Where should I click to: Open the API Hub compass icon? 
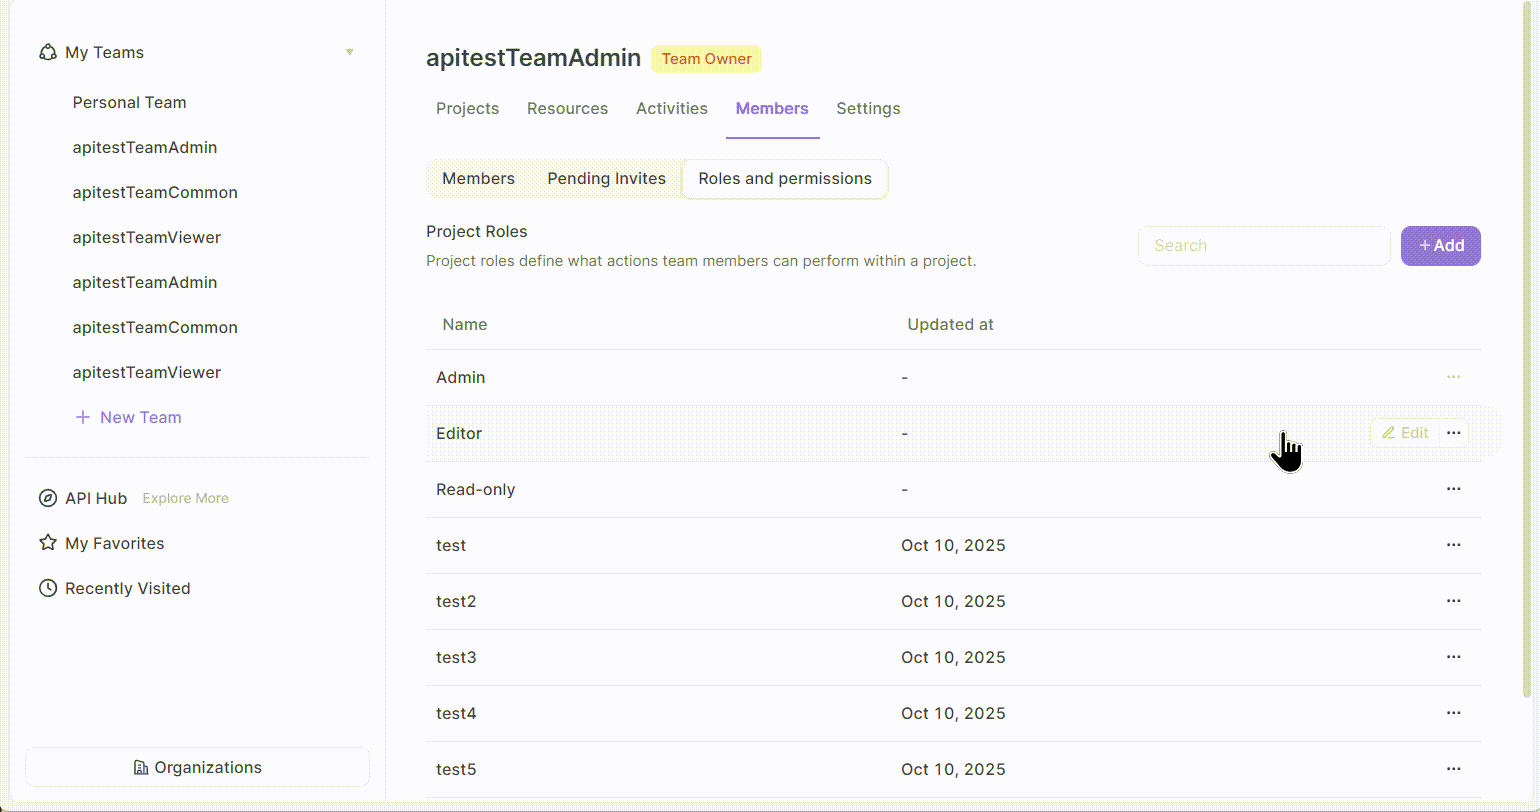pos(47,498)
